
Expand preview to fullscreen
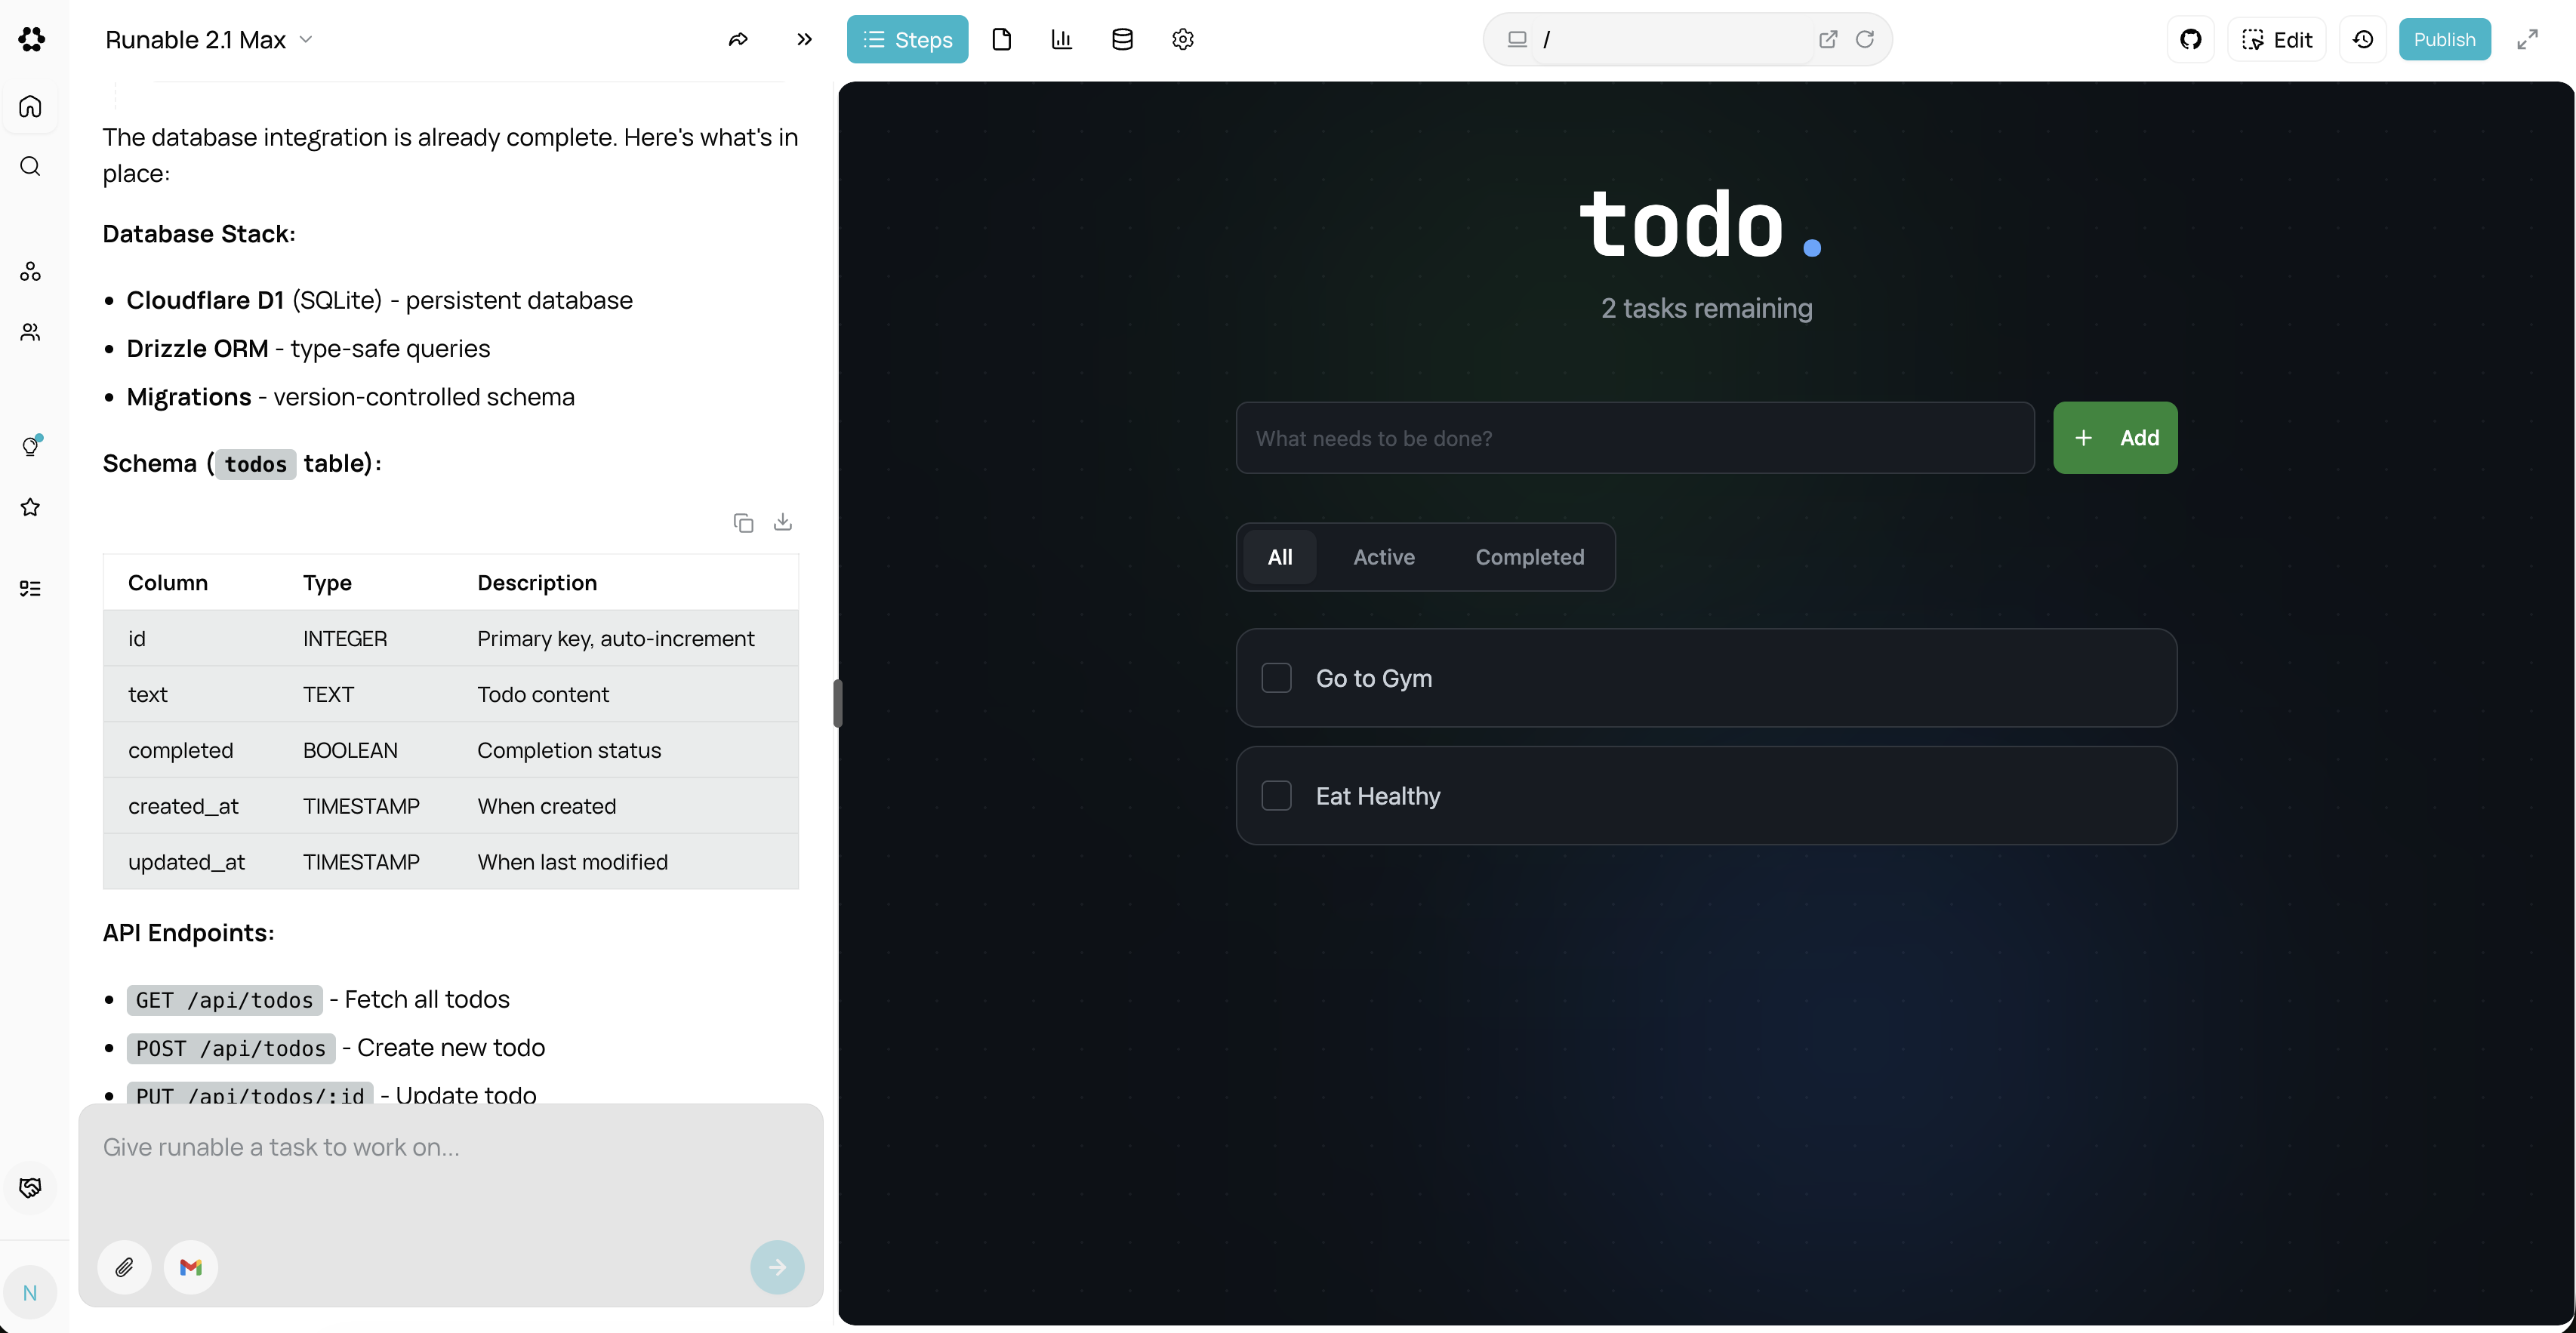[x=2527, y=39]
